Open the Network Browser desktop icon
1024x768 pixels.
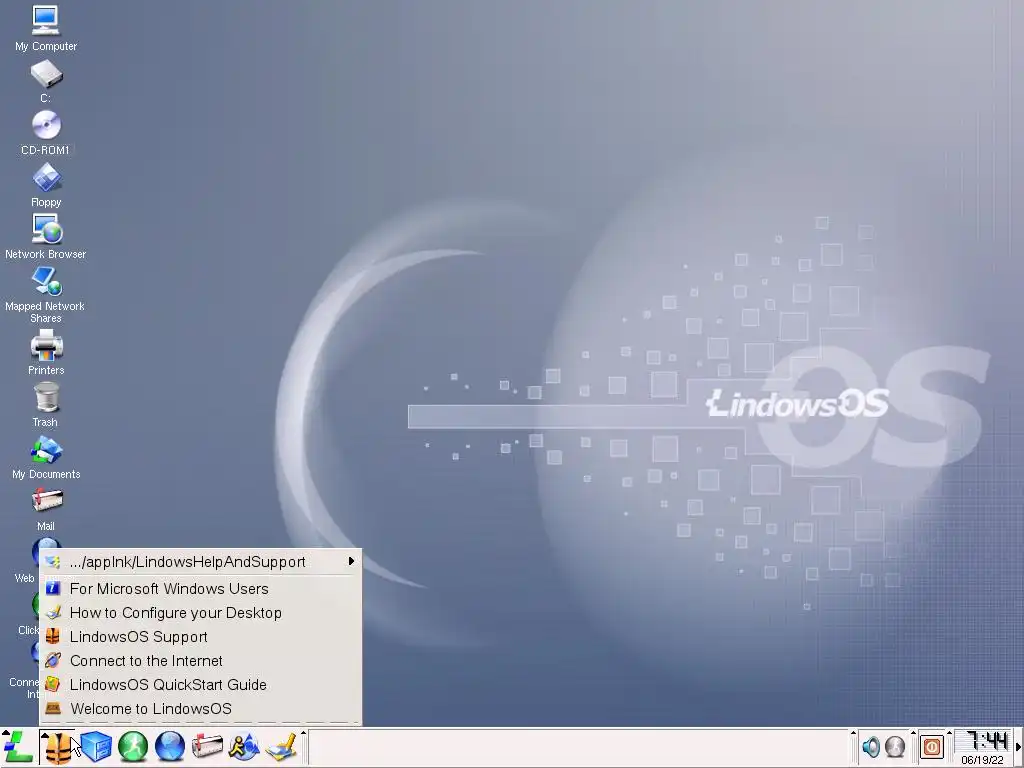tap(46, 236)
